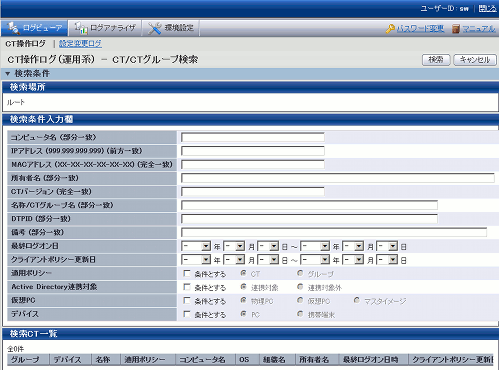Click the 適用ポリシー column header
This screenshot has width=499, height=370.
148,360
